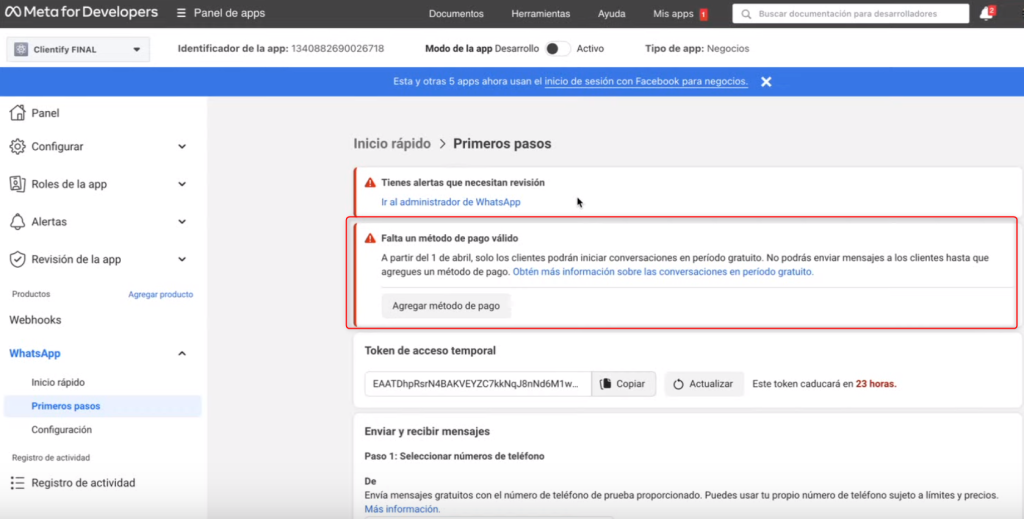Screen dimensions: 1024x519
Task: Expand the Alertas section
Action: [182, 221]
